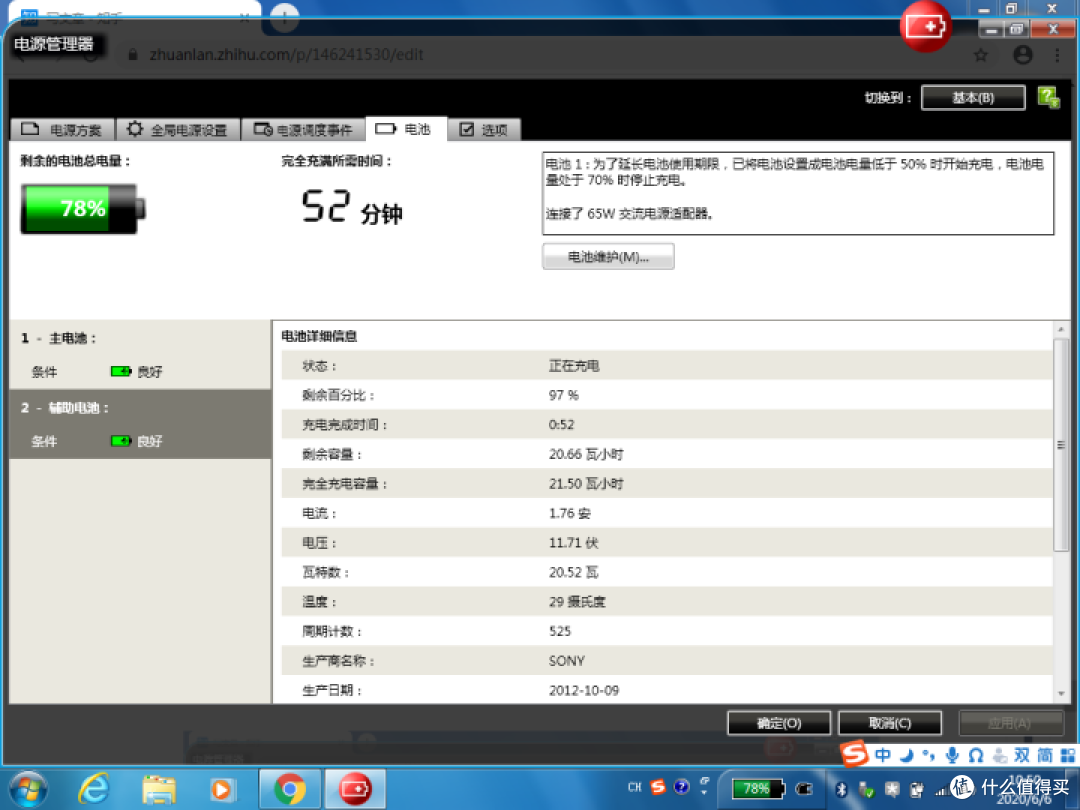1080x810 pixels.
Task: Click the 剩余容量 20.66 瓦小时 row
Action: (666, 455)
